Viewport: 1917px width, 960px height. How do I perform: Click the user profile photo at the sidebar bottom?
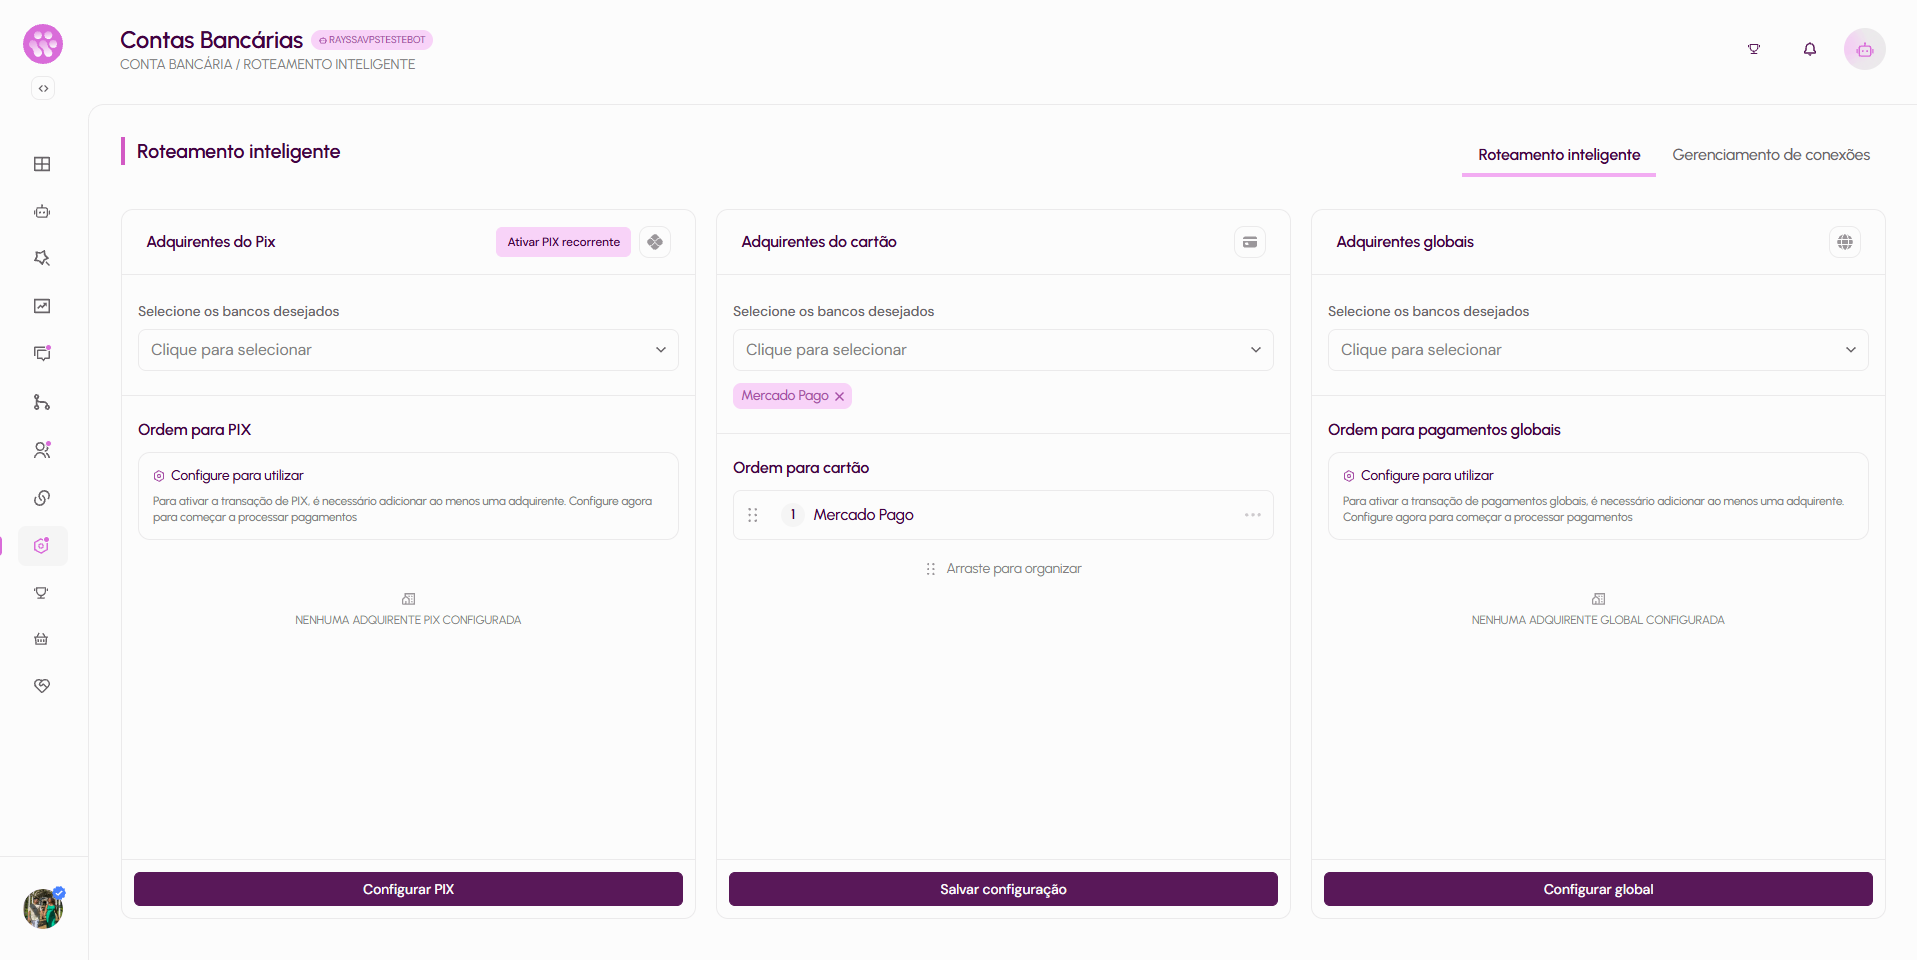(x=43, y=908)
